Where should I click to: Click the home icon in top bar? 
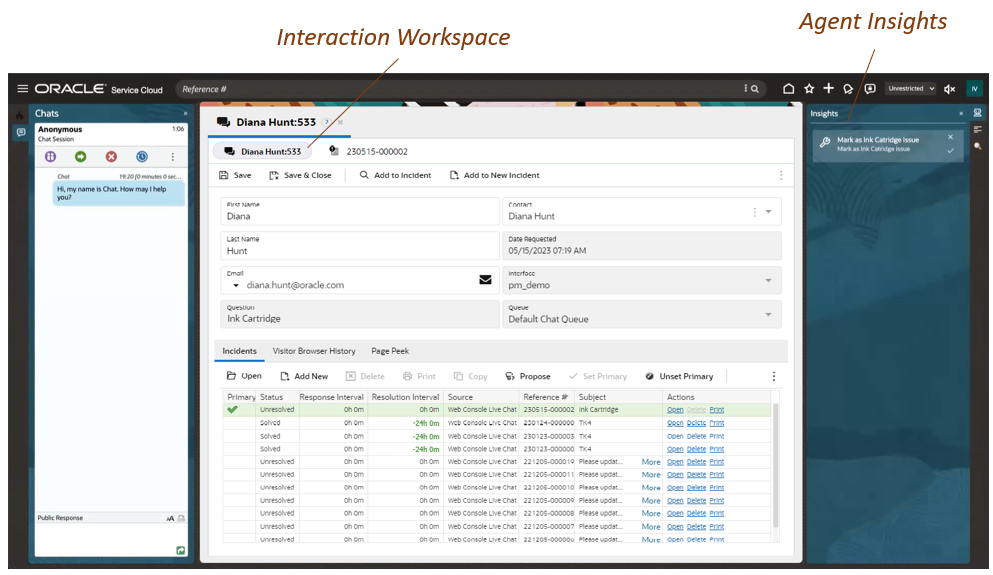[x=788, y=89]
